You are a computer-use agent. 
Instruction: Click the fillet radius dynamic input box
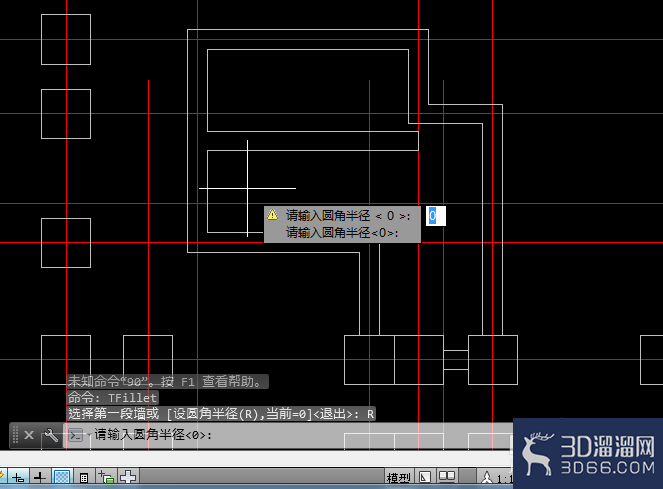tap(436, 216)
